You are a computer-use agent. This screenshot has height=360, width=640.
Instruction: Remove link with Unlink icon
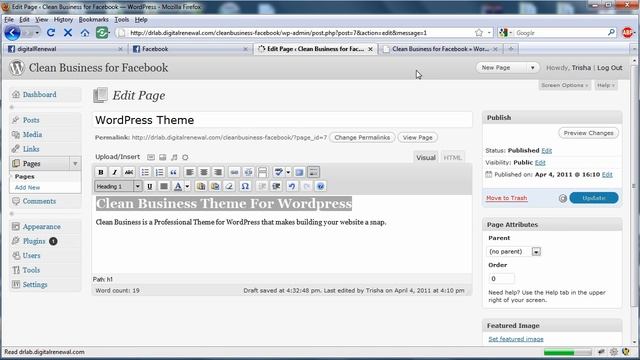(x=248, y=172)
